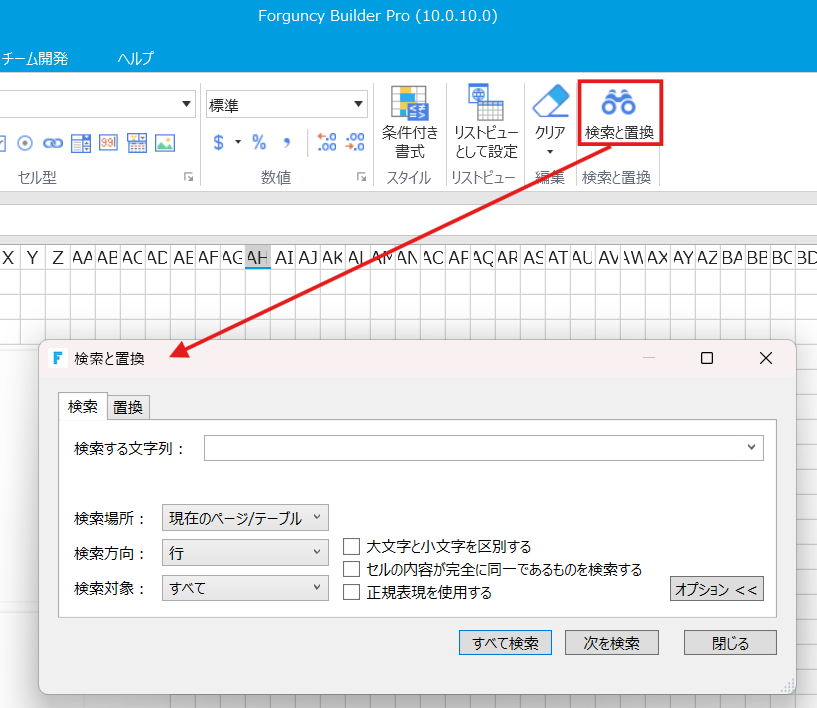Open the cell type combo box
Screen dimensions: 817x708
(x=97, y=104)
